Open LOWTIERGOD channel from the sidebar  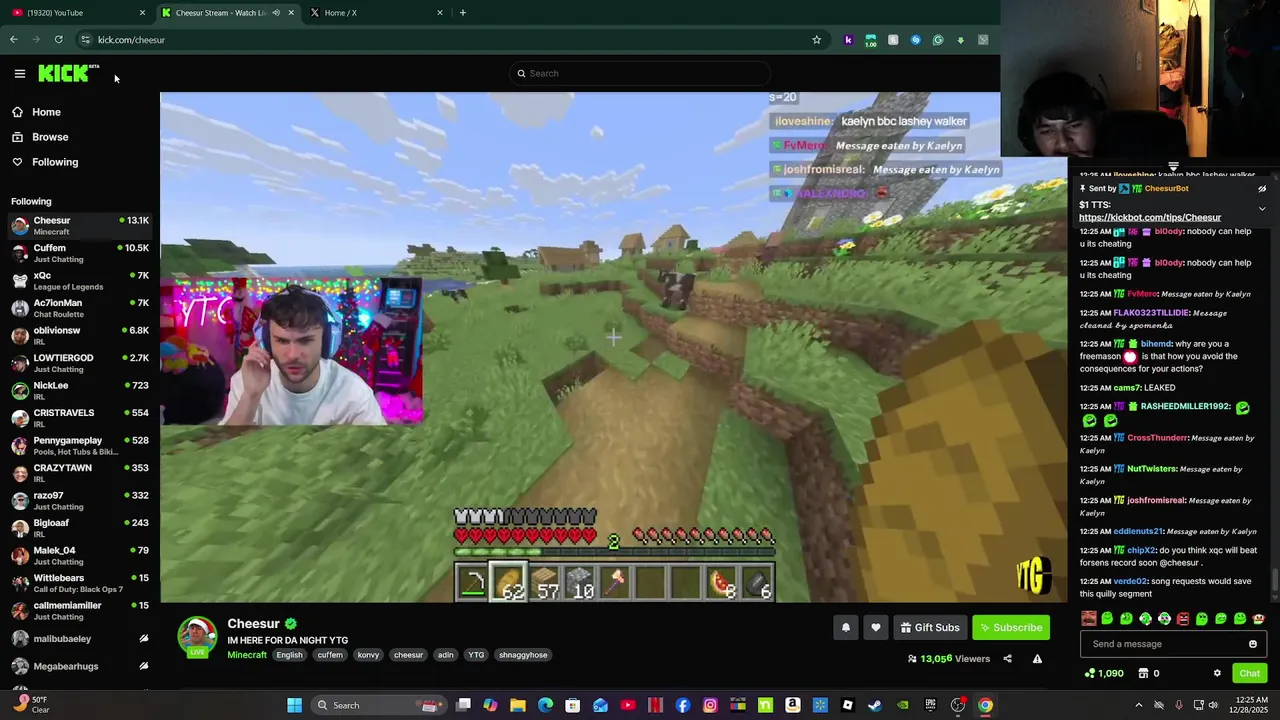coord(80,363)
